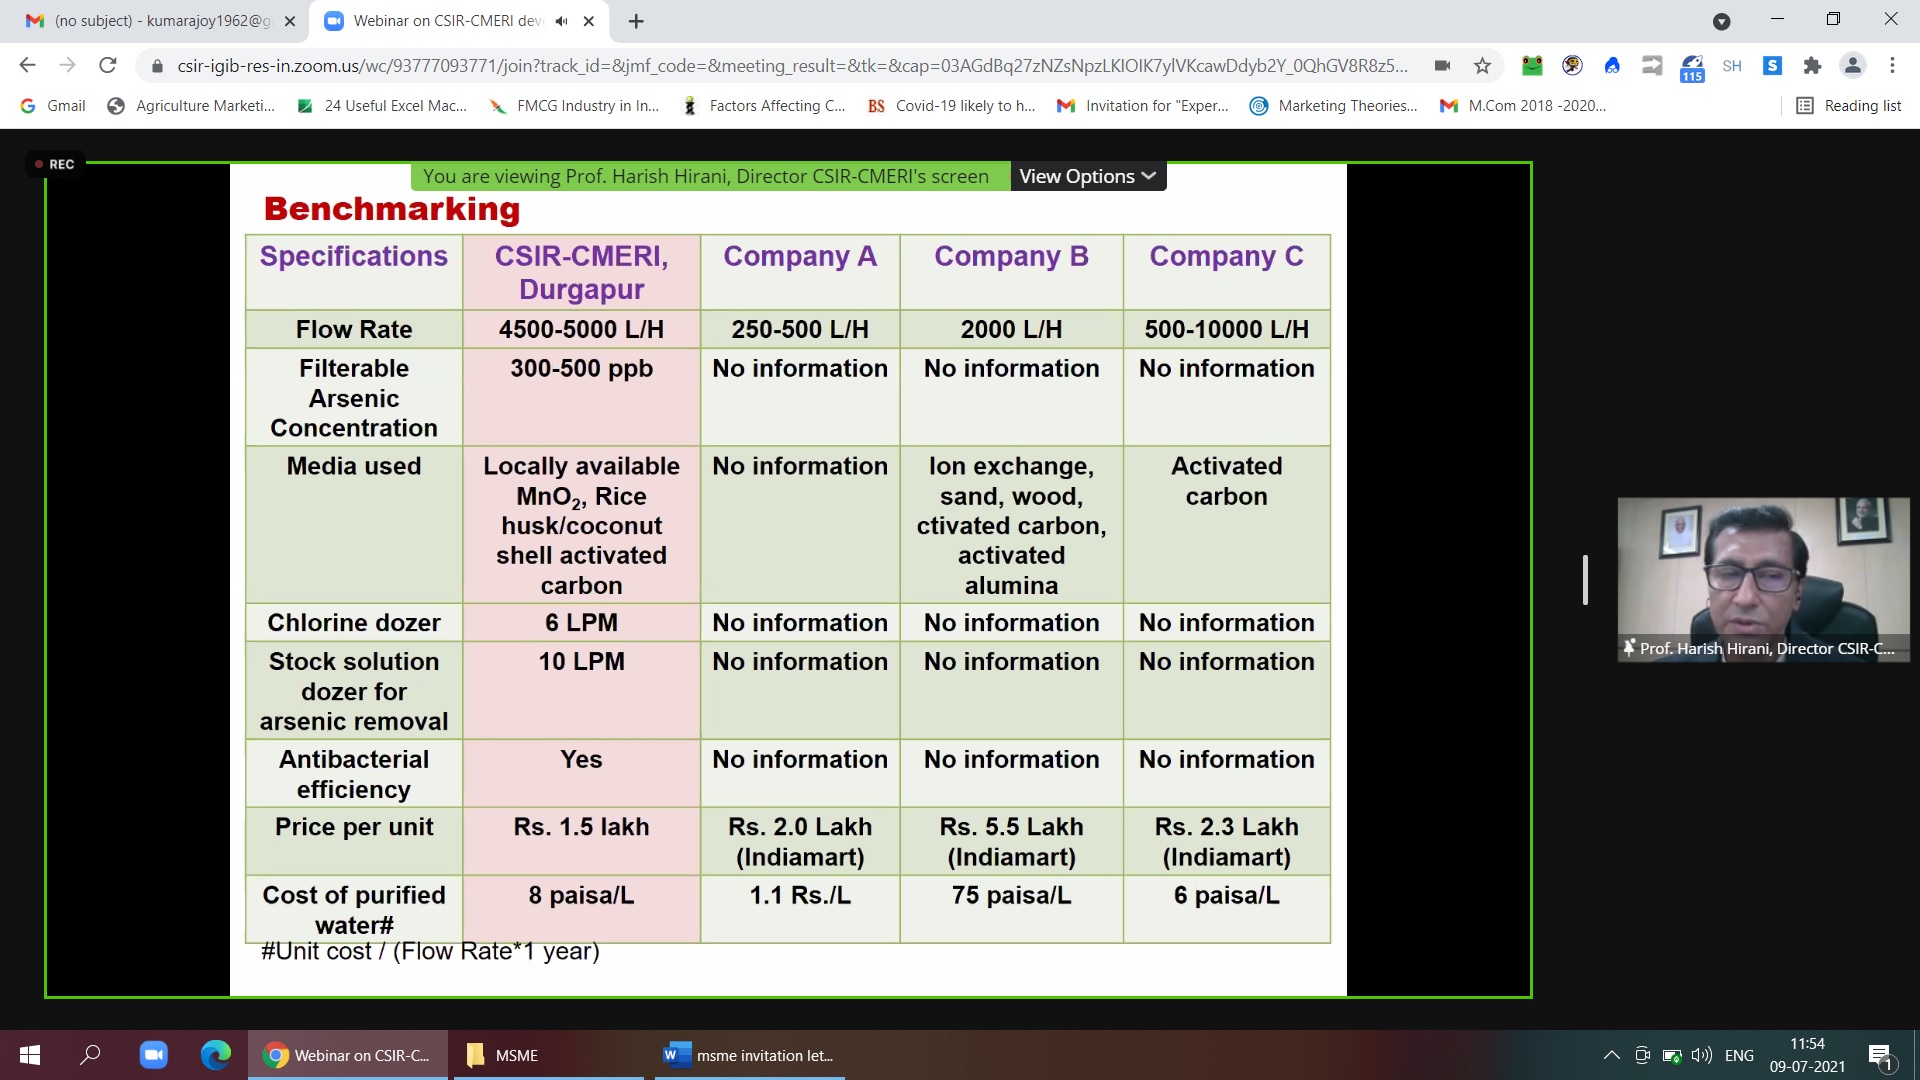Click the blue S extension icon
The width and height of the screenshot is (1920, 1080).
pyautogui.click(x=1772, y=66)
